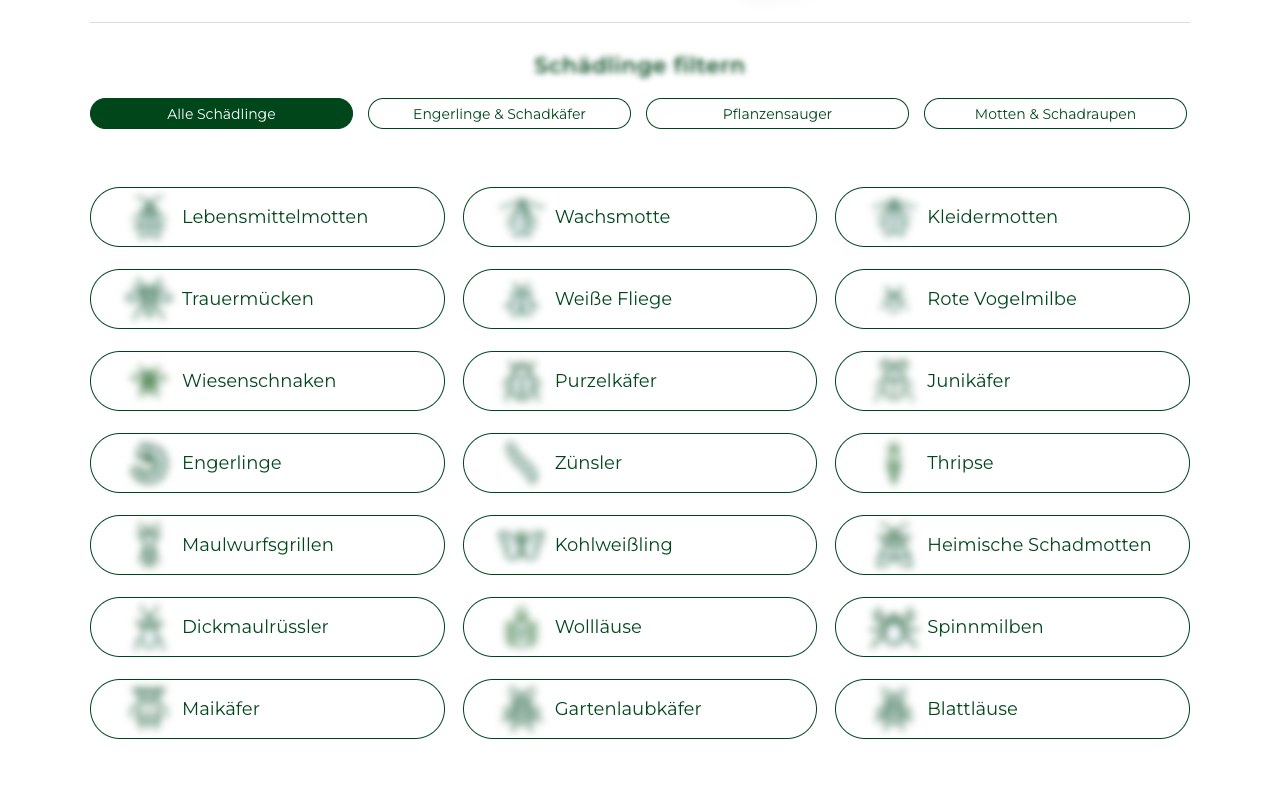Choose the Blattläuse pest button

click(1012, 709)
